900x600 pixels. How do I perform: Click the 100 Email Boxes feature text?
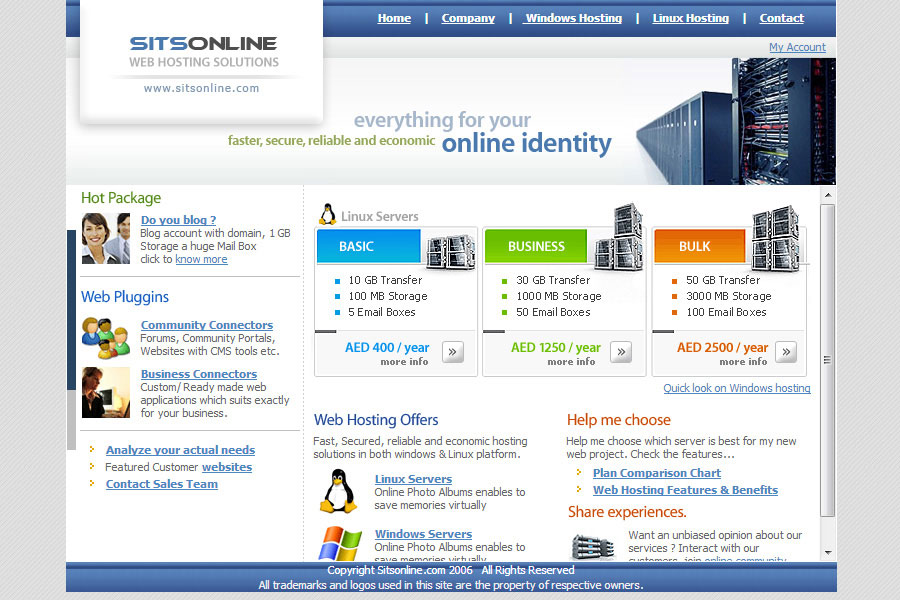(x=726, y=312)
